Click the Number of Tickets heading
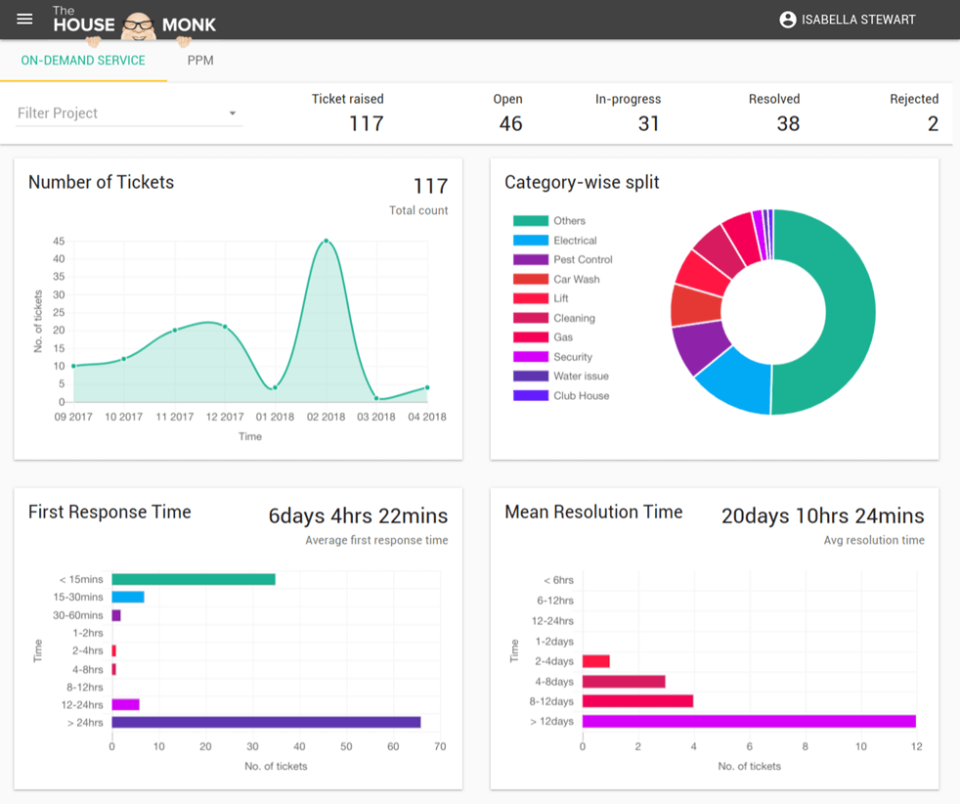 point(101,182)
